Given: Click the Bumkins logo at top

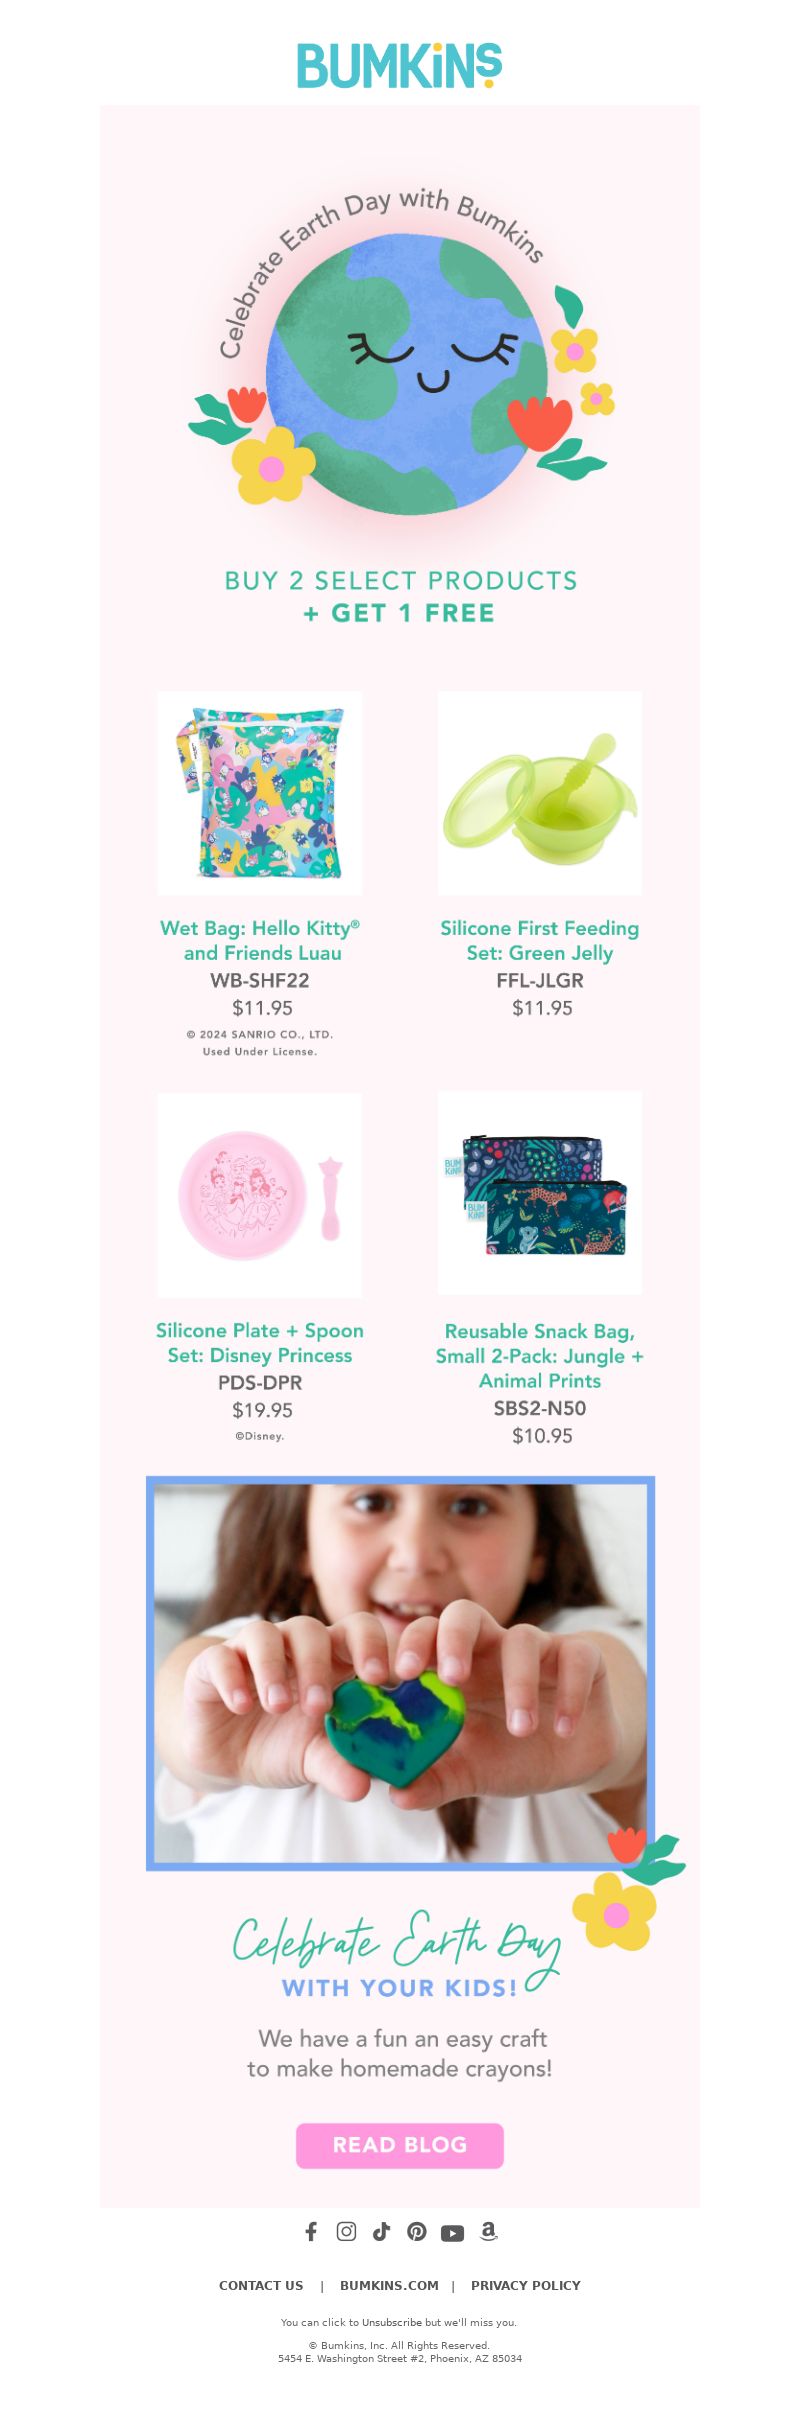Looking at the screenshot, I should [x=399, y=66].
